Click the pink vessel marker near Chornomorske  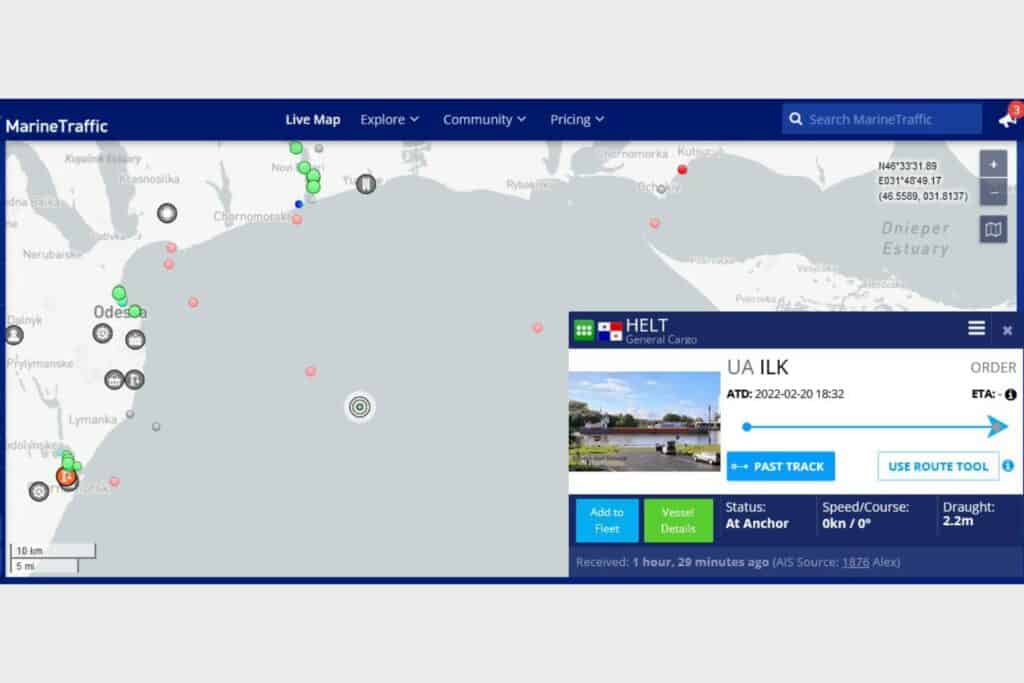(297, 219)
